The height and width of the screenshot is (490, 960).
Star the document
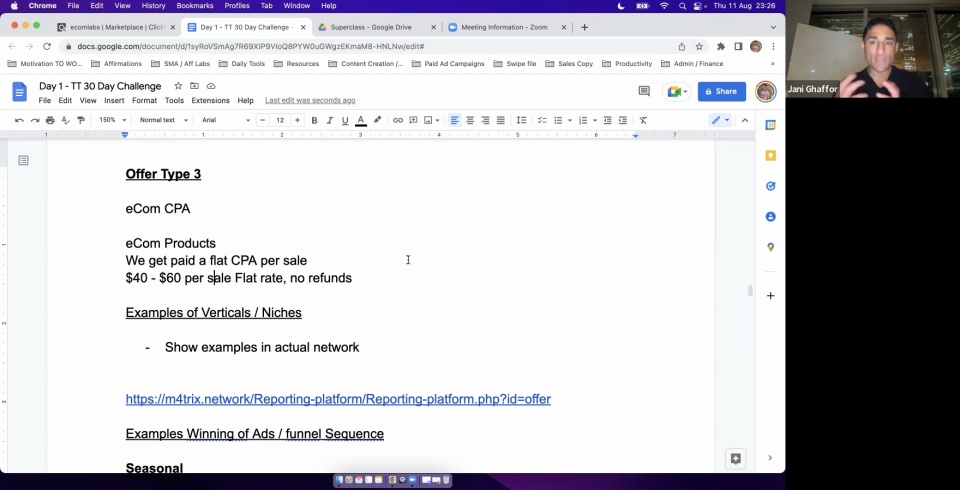(178, 86)
